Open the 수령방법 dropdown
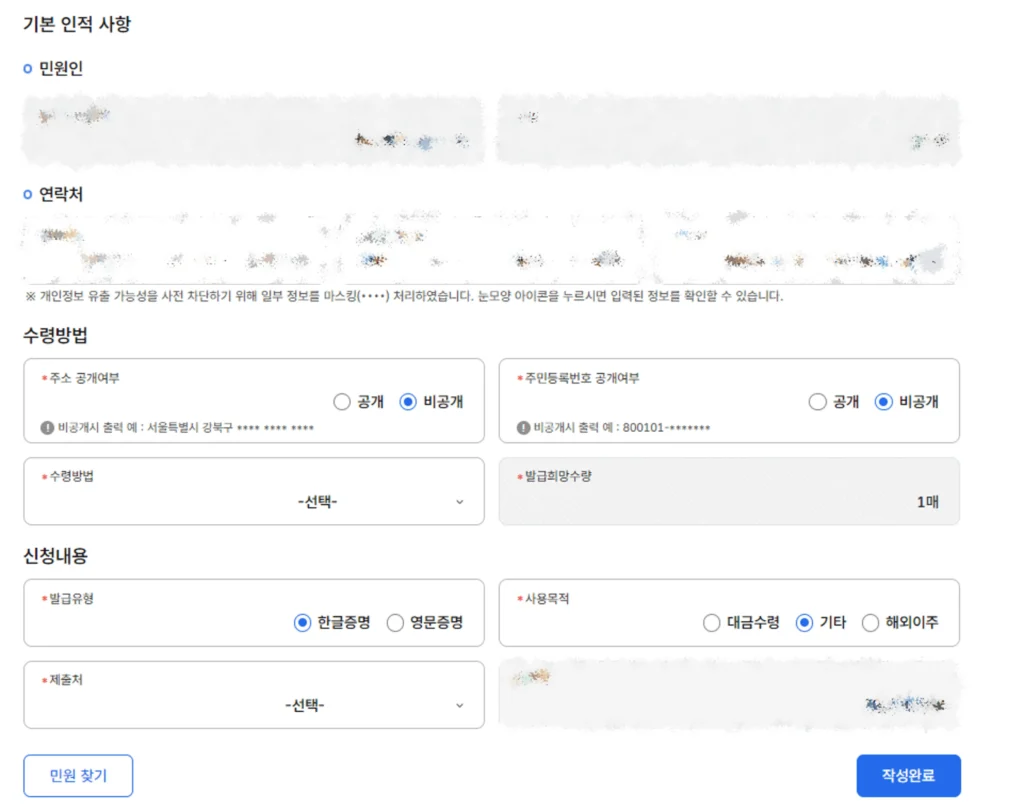This screenshot has height=811, width=1024. tap(254, 491)
